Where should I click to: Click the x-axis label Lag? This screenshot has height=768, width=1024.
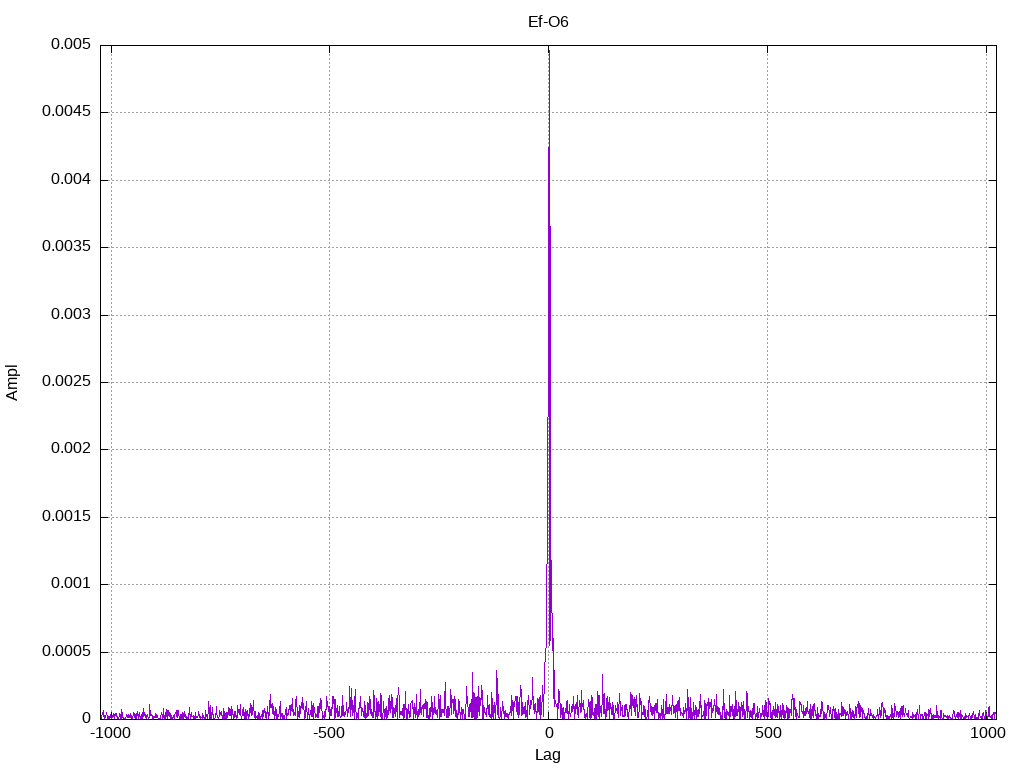coord(548,755)
